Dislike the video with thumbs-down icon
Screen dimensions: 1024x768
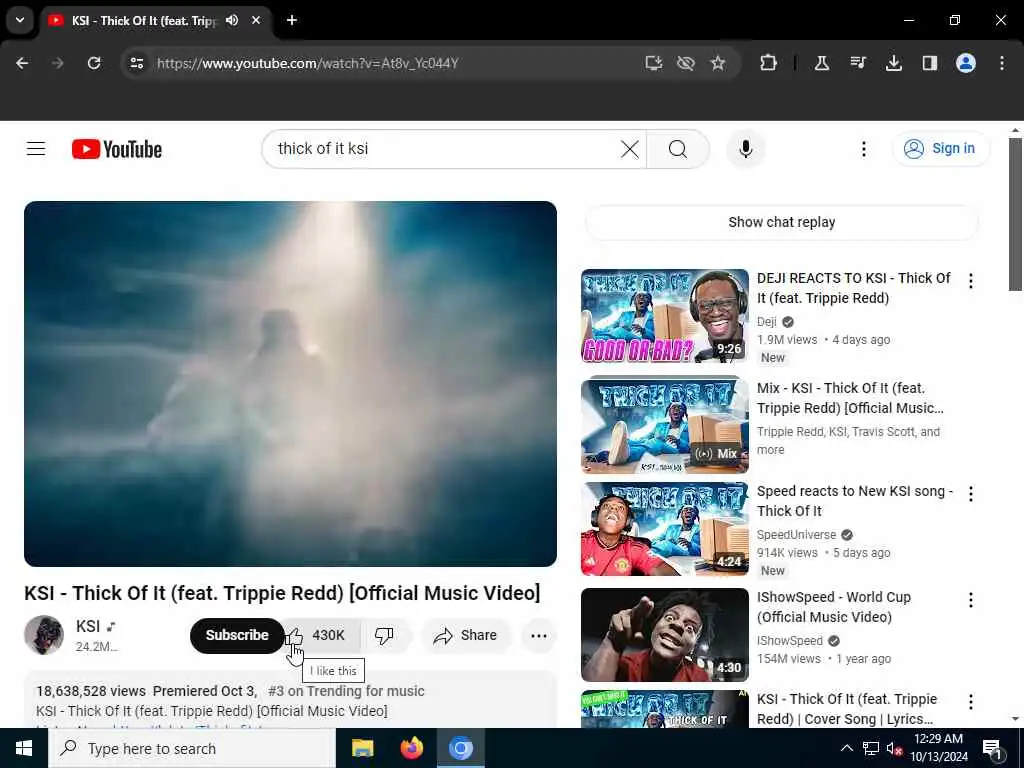[x=384, y=635]
